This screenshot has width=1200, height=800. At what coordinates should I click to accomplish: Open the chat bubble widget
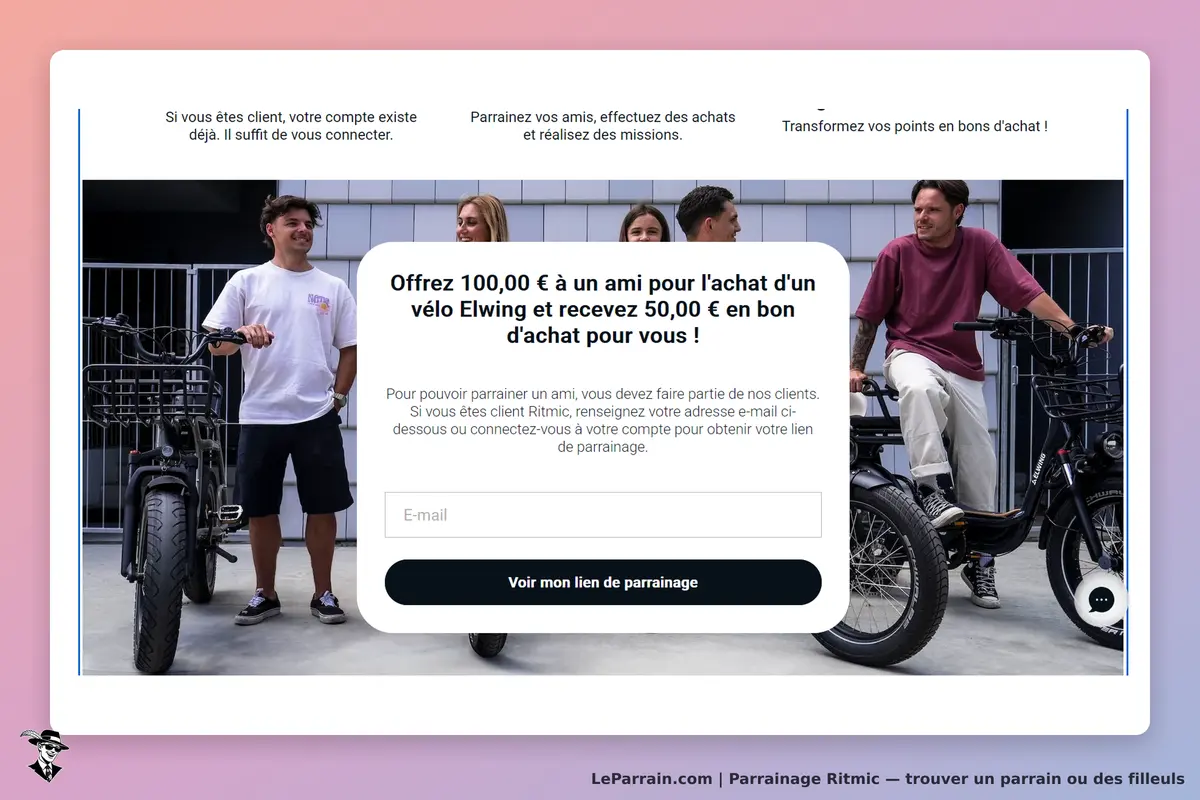[x=1101, y=599]
